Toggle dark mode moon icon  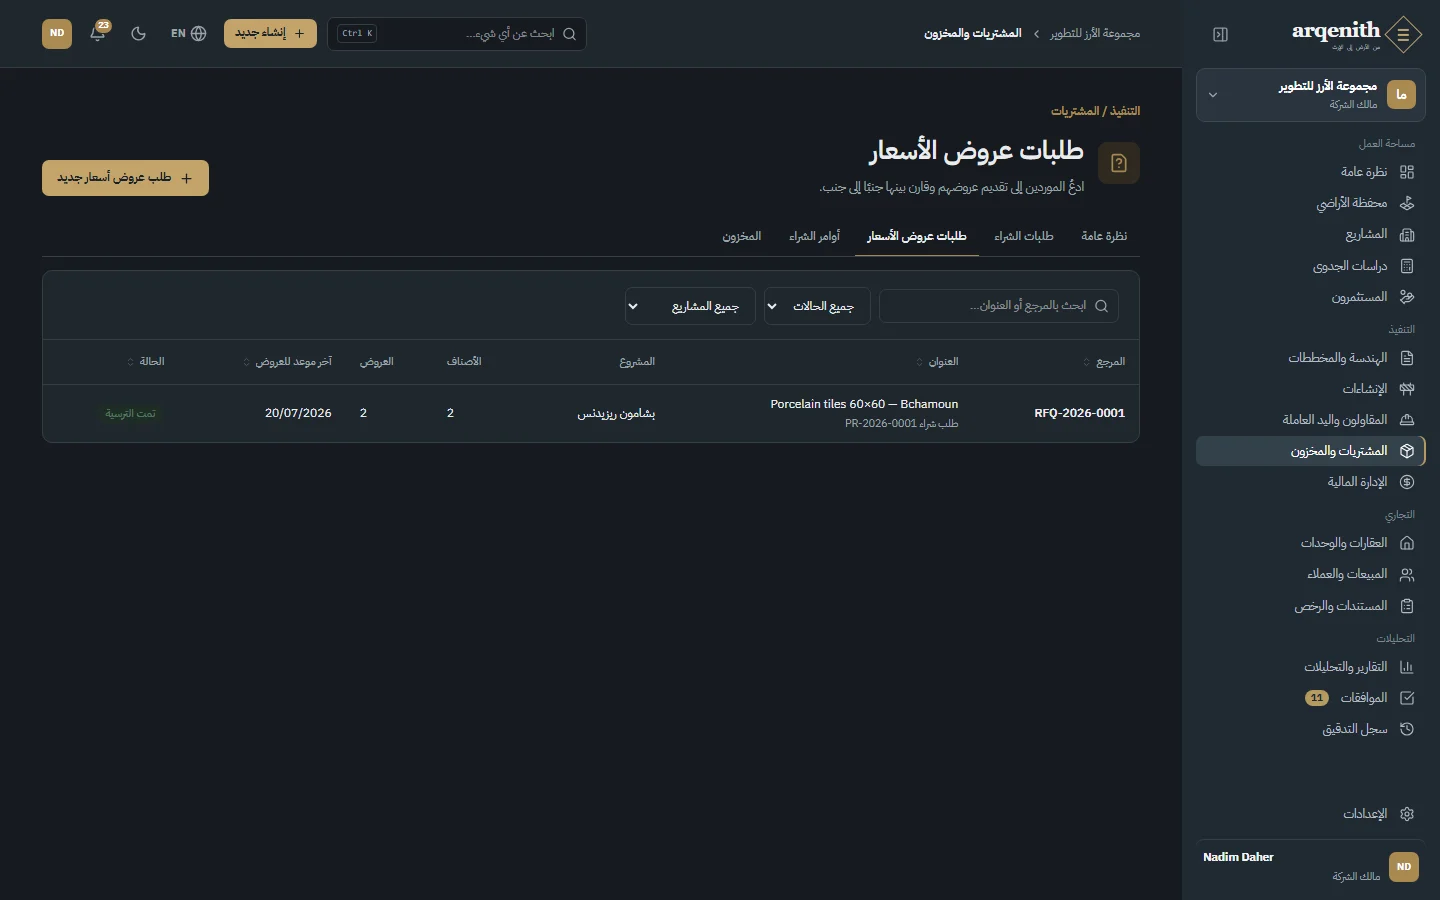(x=139, y=33)
